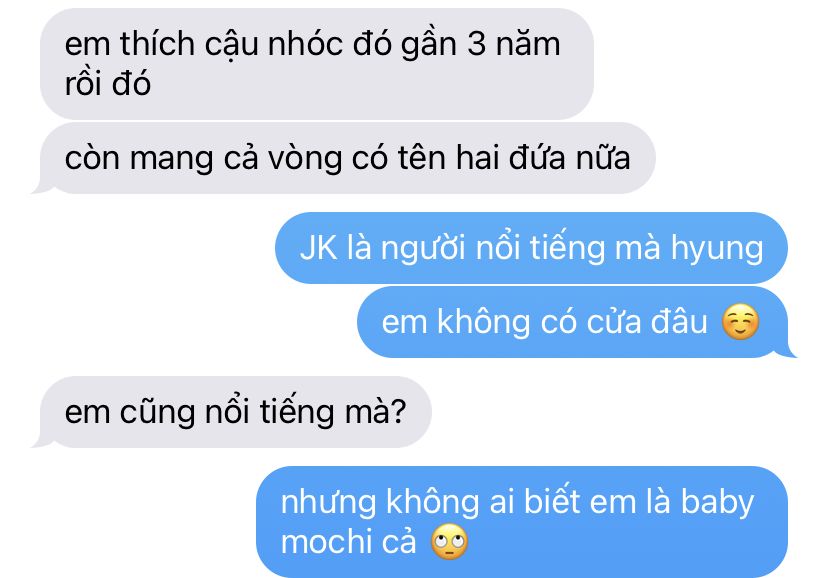828x578 pixels.
Task: Click the question mark after 'mà'
Action: point(399,412)
